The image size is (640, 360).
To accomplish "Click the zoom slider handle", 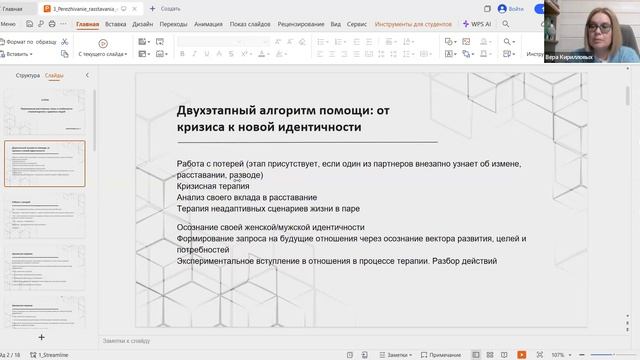I will click(613, 354).
